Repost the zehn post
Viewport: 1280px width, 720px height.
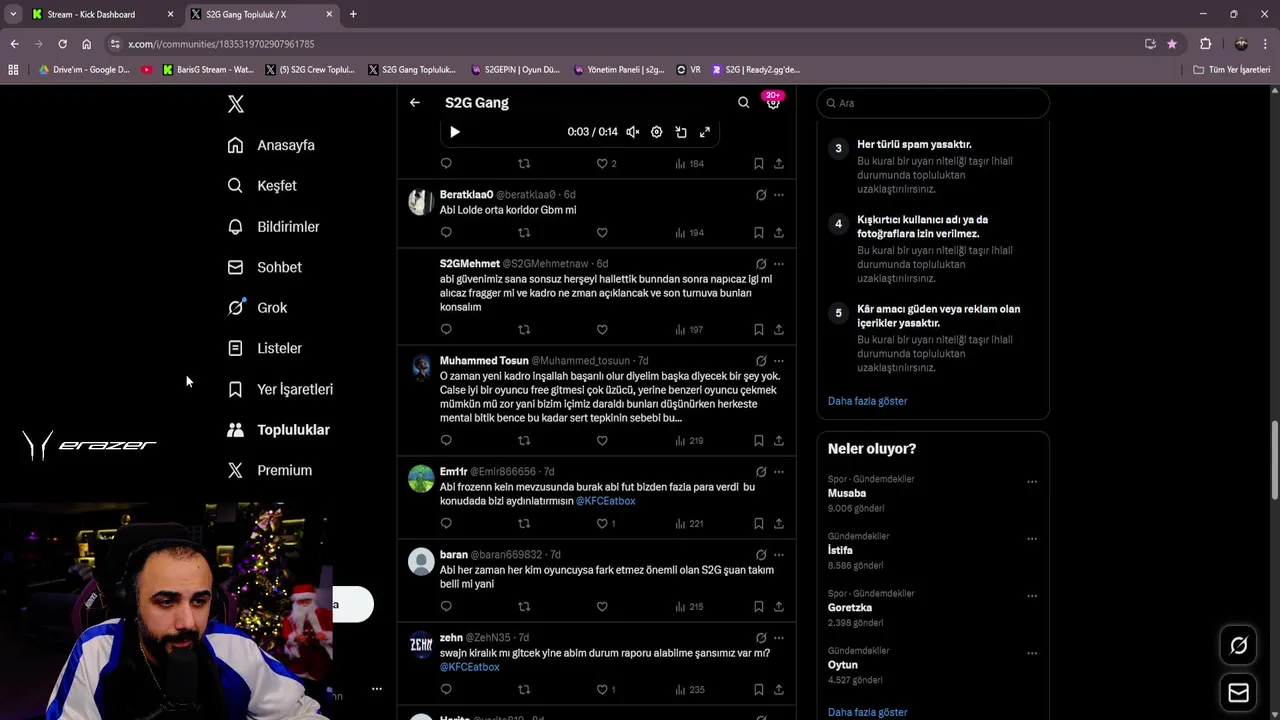[524, 690]
